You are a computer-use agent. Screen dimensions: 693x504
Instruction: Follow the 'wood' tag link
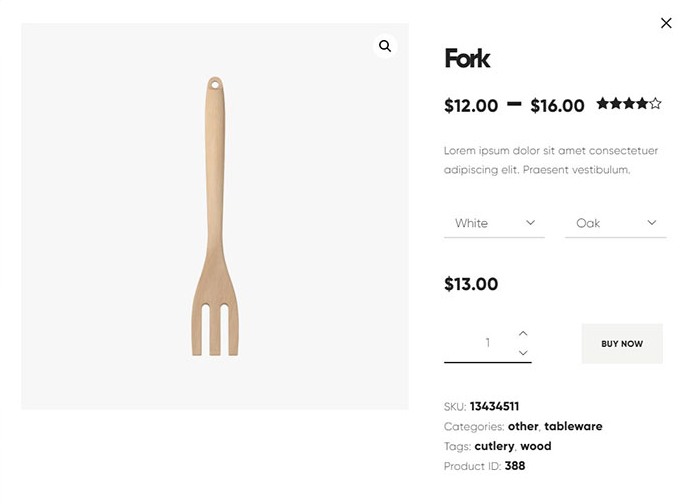point(536,446)
